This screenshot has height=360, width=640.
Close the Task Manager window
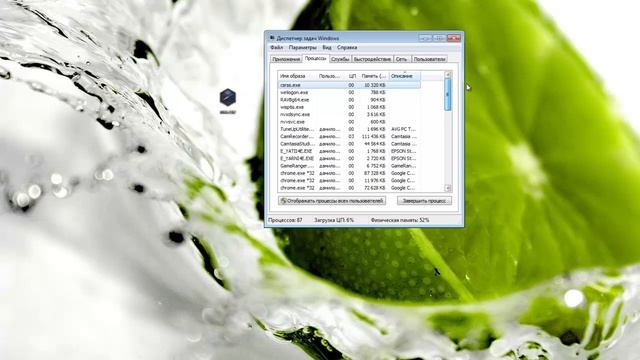453,38
